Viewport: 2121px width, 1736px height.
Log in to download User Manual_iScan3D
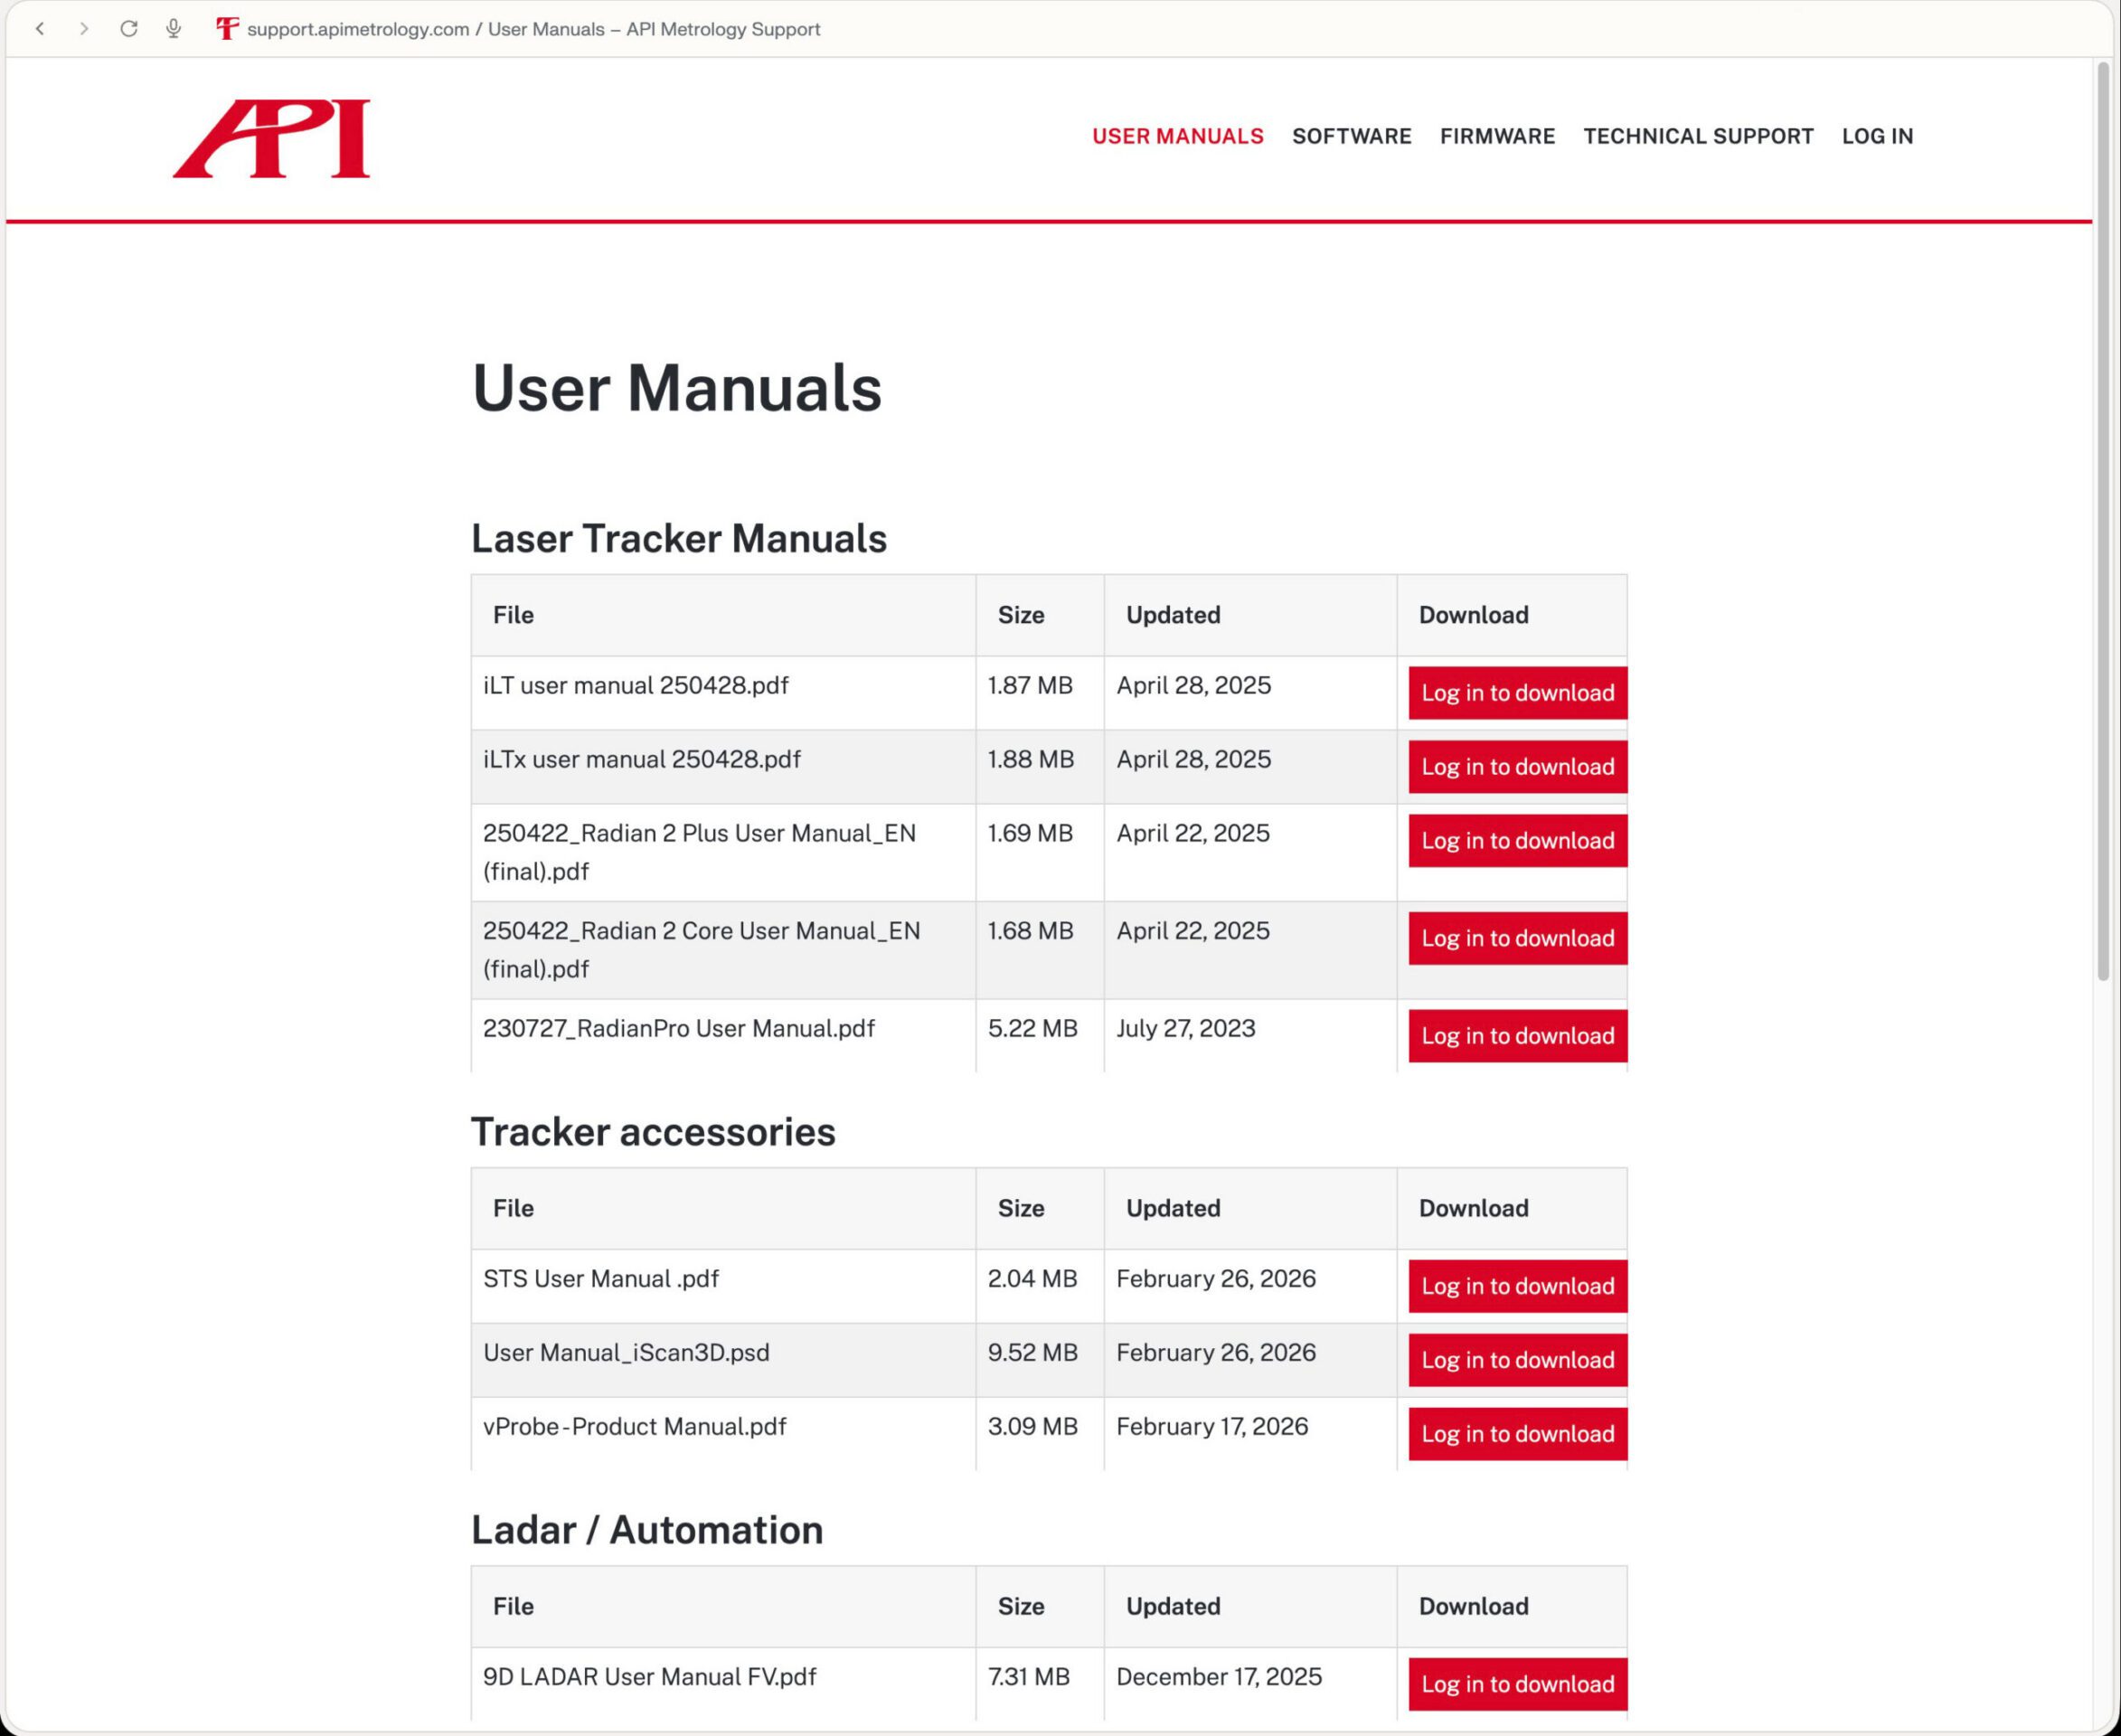(x=1517, y=1360)
